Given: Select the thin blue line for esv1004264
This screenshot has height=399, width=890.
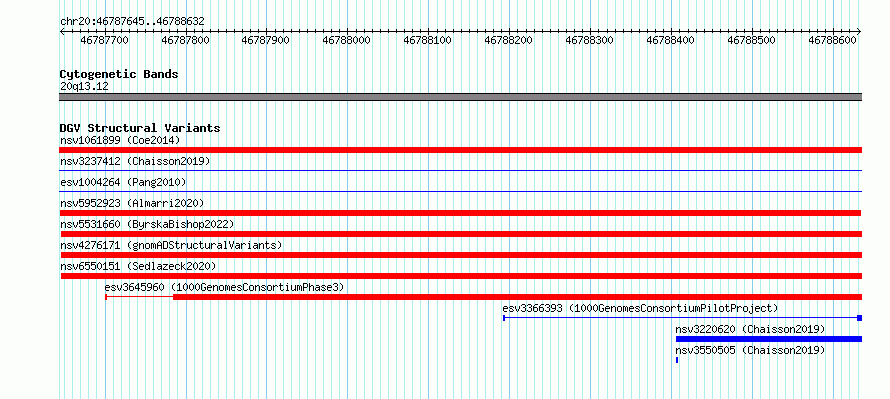Looking at the screenshot, I should coord(460,191).
